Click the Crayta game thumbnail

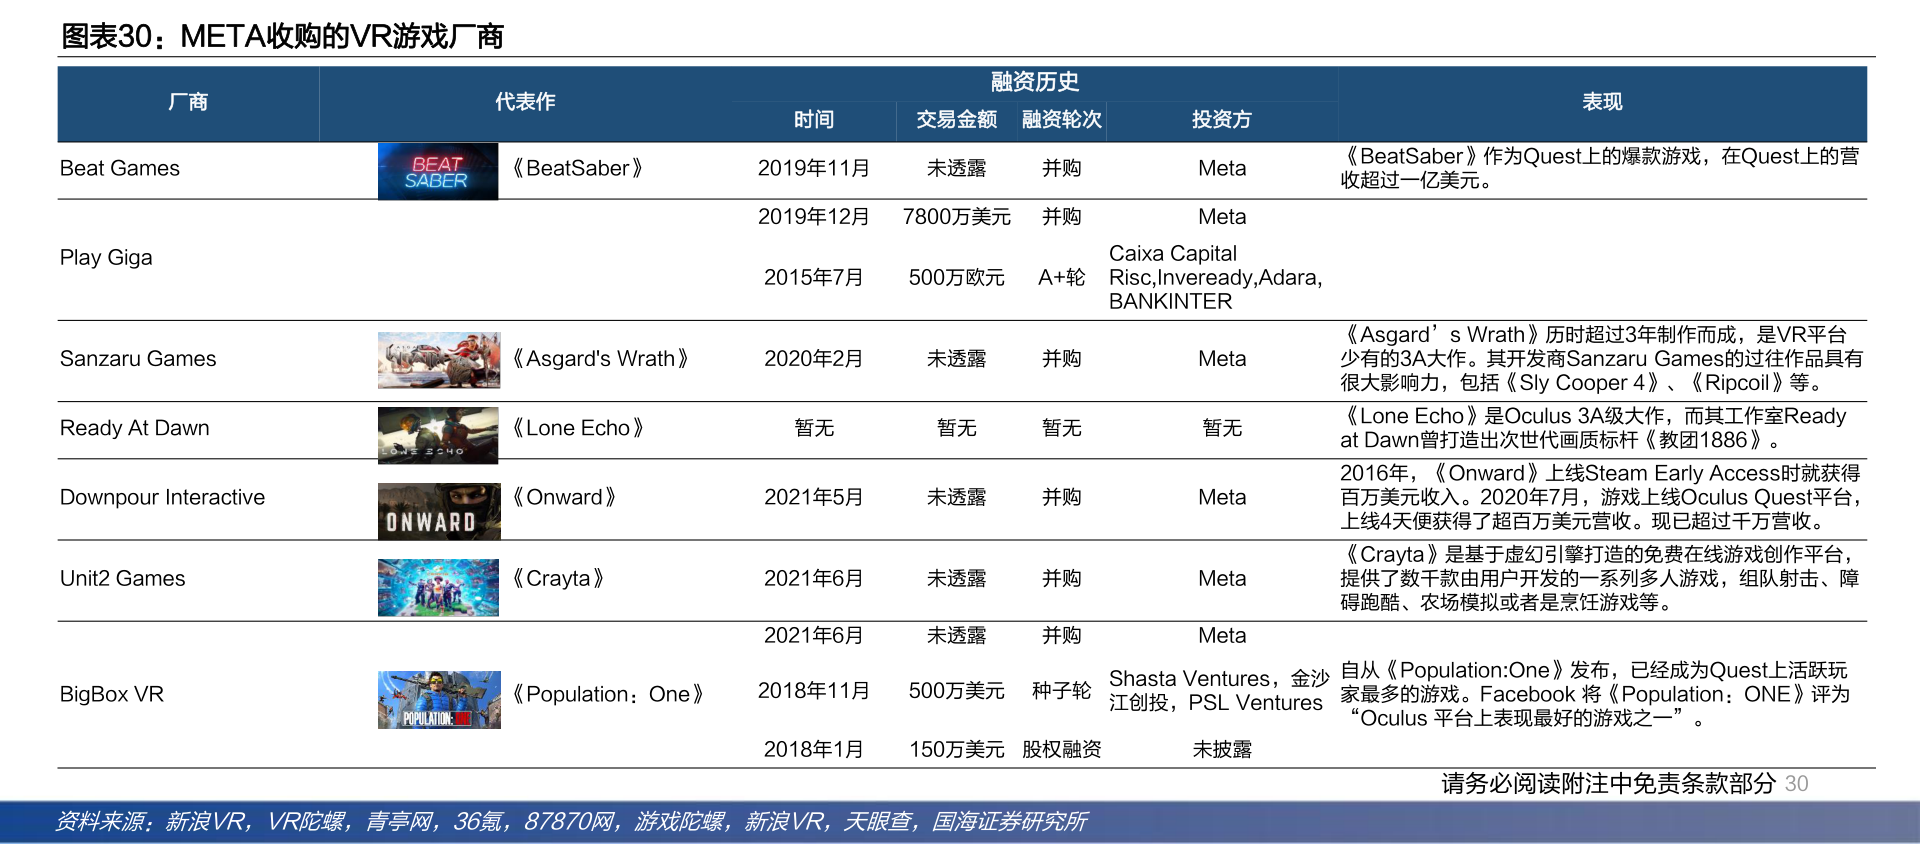point(438,587)
